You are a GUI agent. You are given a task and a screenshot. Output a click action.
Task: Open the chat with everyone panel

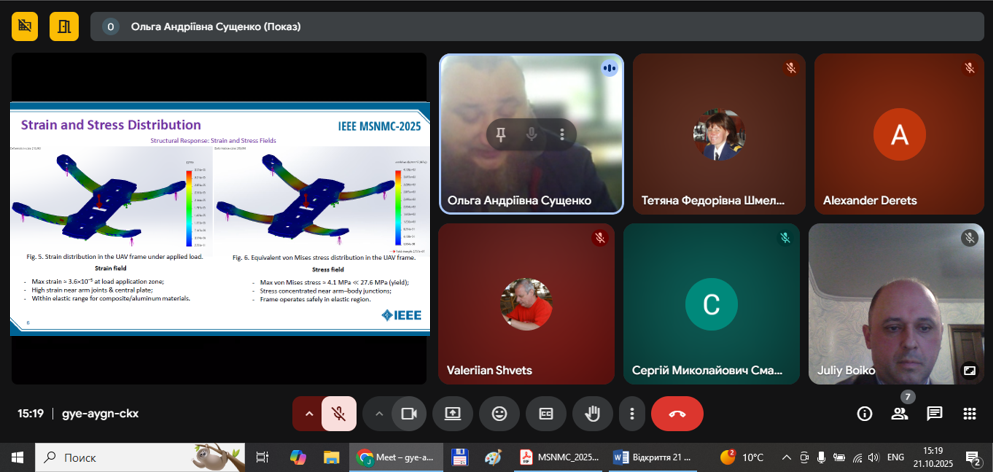click(x=934, y=413)
